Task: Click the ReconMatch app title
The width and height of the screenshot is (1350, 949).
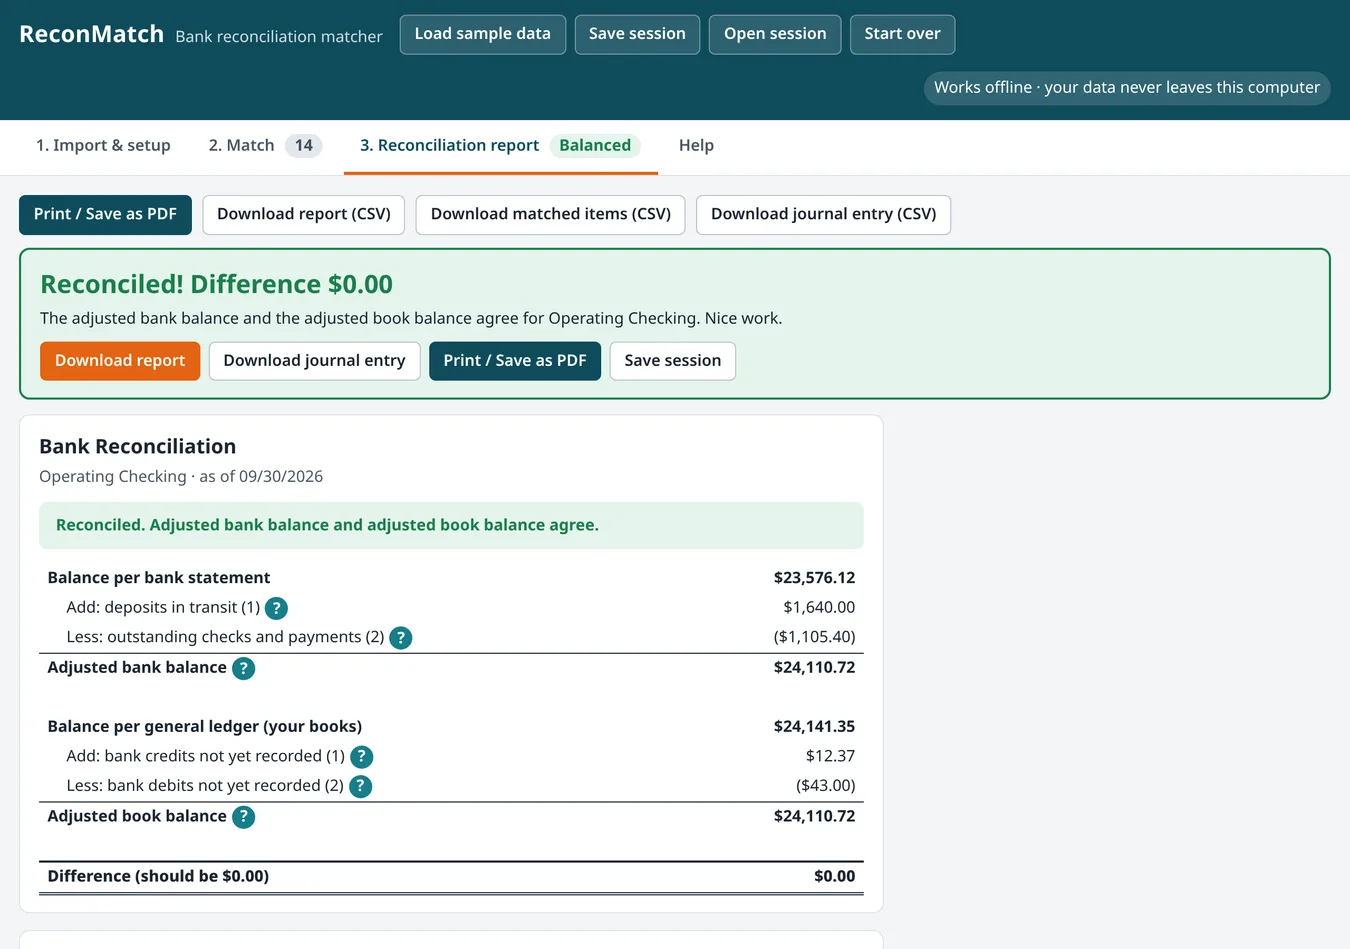Action: click(x=92, y=34)
